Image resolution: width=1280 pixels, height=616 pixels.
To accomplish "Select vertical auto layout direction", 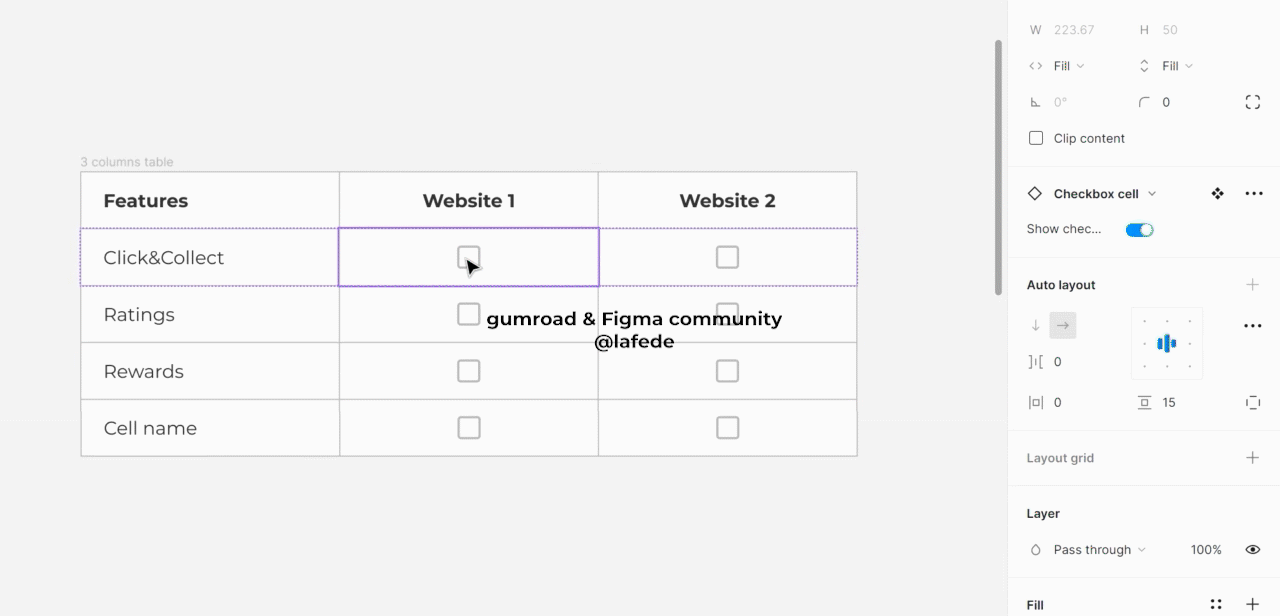I will coord(1036,325).
